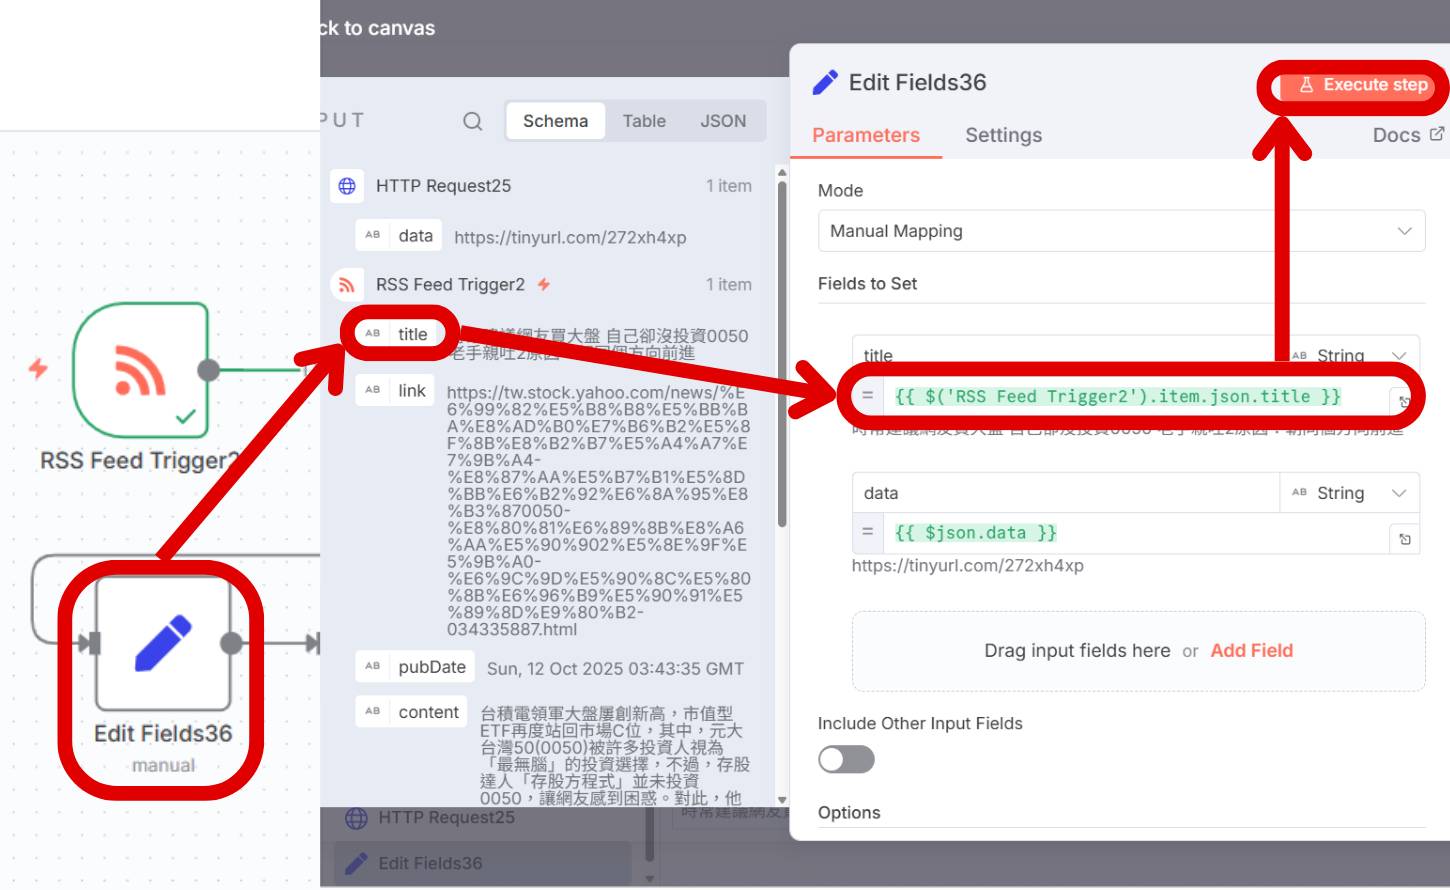Screen dimensions: 1450x890
Task: Click the reset icon beside data expression
Action: click(x=1405, y=539)
